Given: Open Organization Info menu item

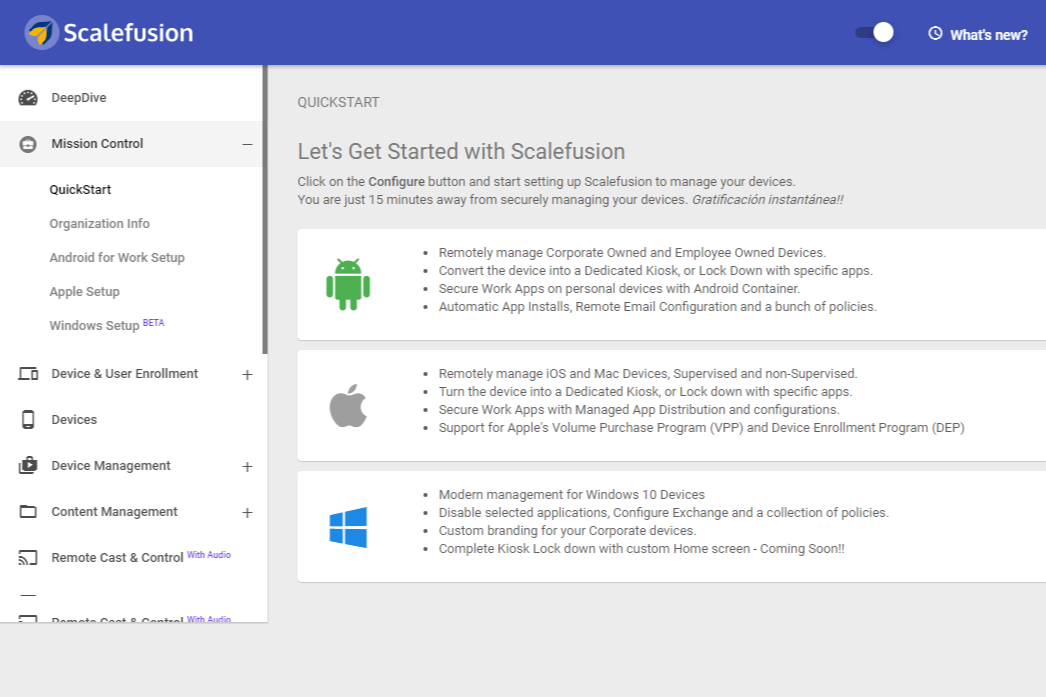Looking at the screenshot, I should tap(100, 224).
